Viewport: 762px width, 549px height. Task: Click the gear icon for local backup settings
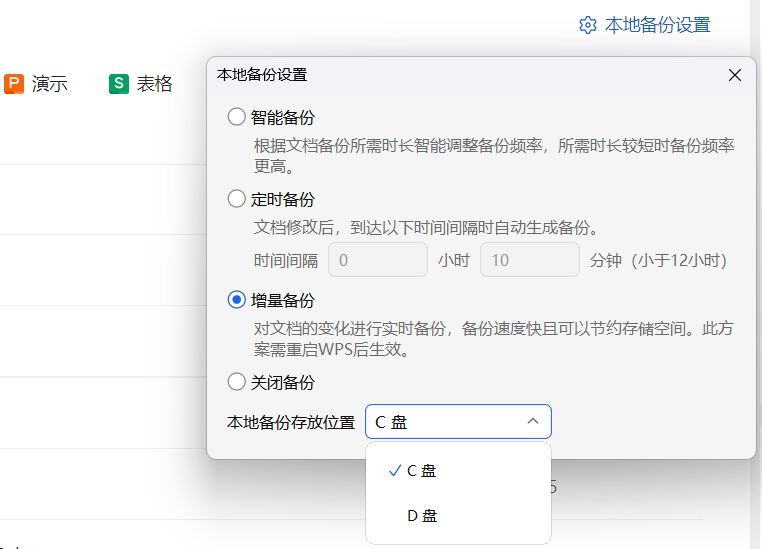[588, 25]
